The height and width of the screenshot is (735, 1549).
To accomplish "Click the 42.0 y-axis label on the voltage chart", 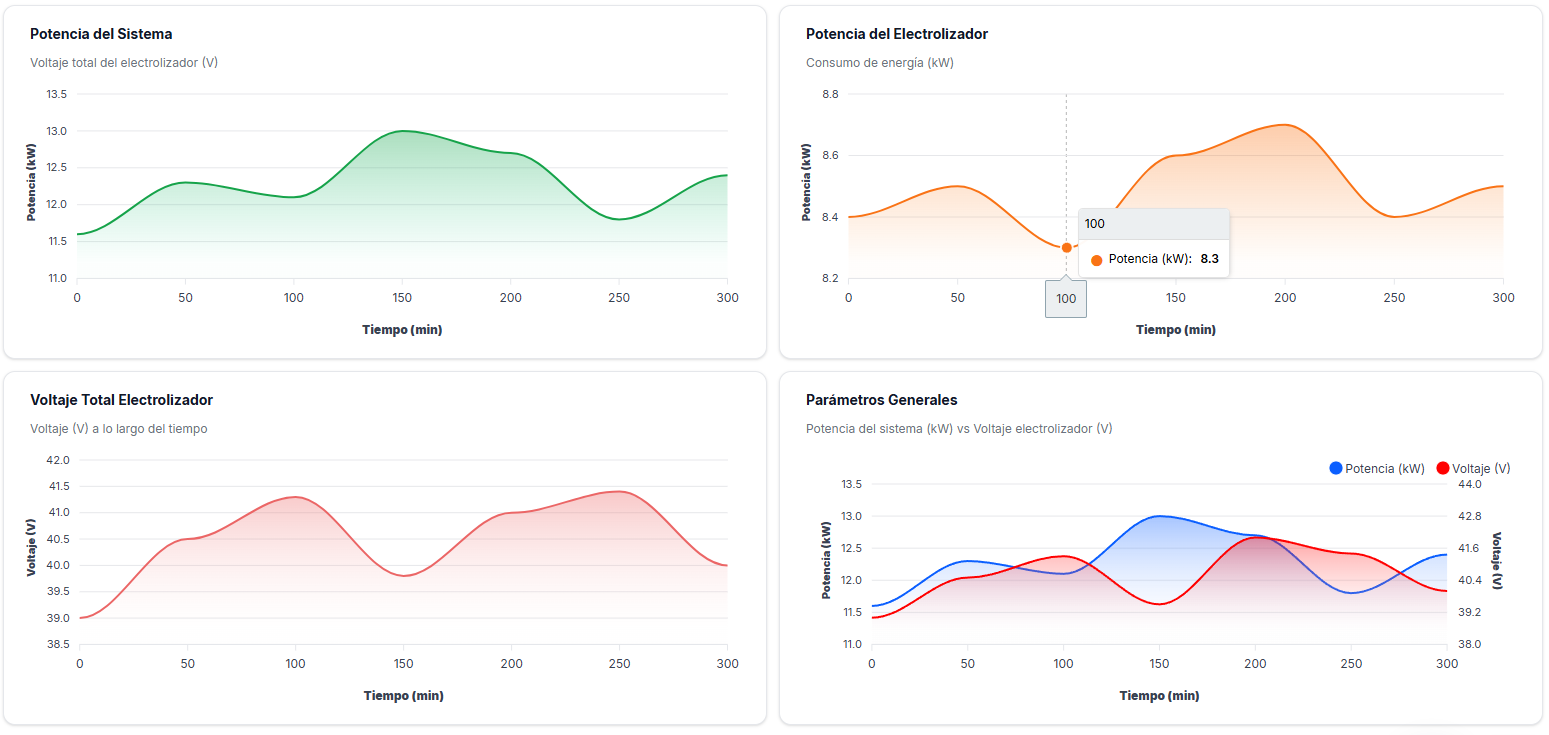I will (x=59, y=460).
